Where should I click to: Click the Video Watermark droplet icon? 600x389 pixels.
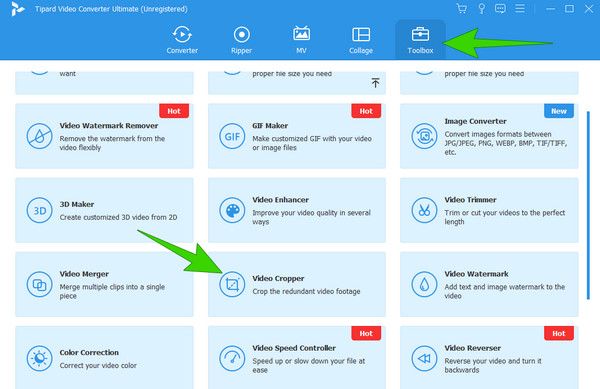424,285
